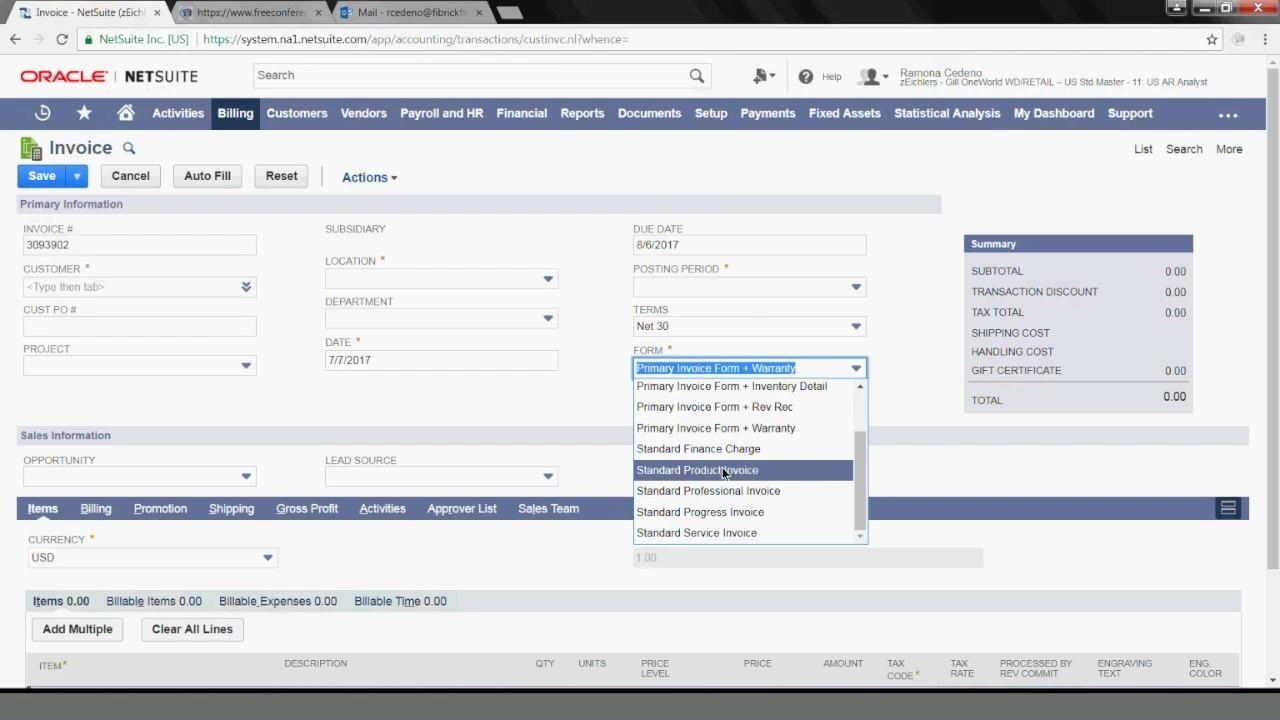Screen dimensions: 1280x720
Task: Select Standard Finance Charge form option
Action: 744,449
